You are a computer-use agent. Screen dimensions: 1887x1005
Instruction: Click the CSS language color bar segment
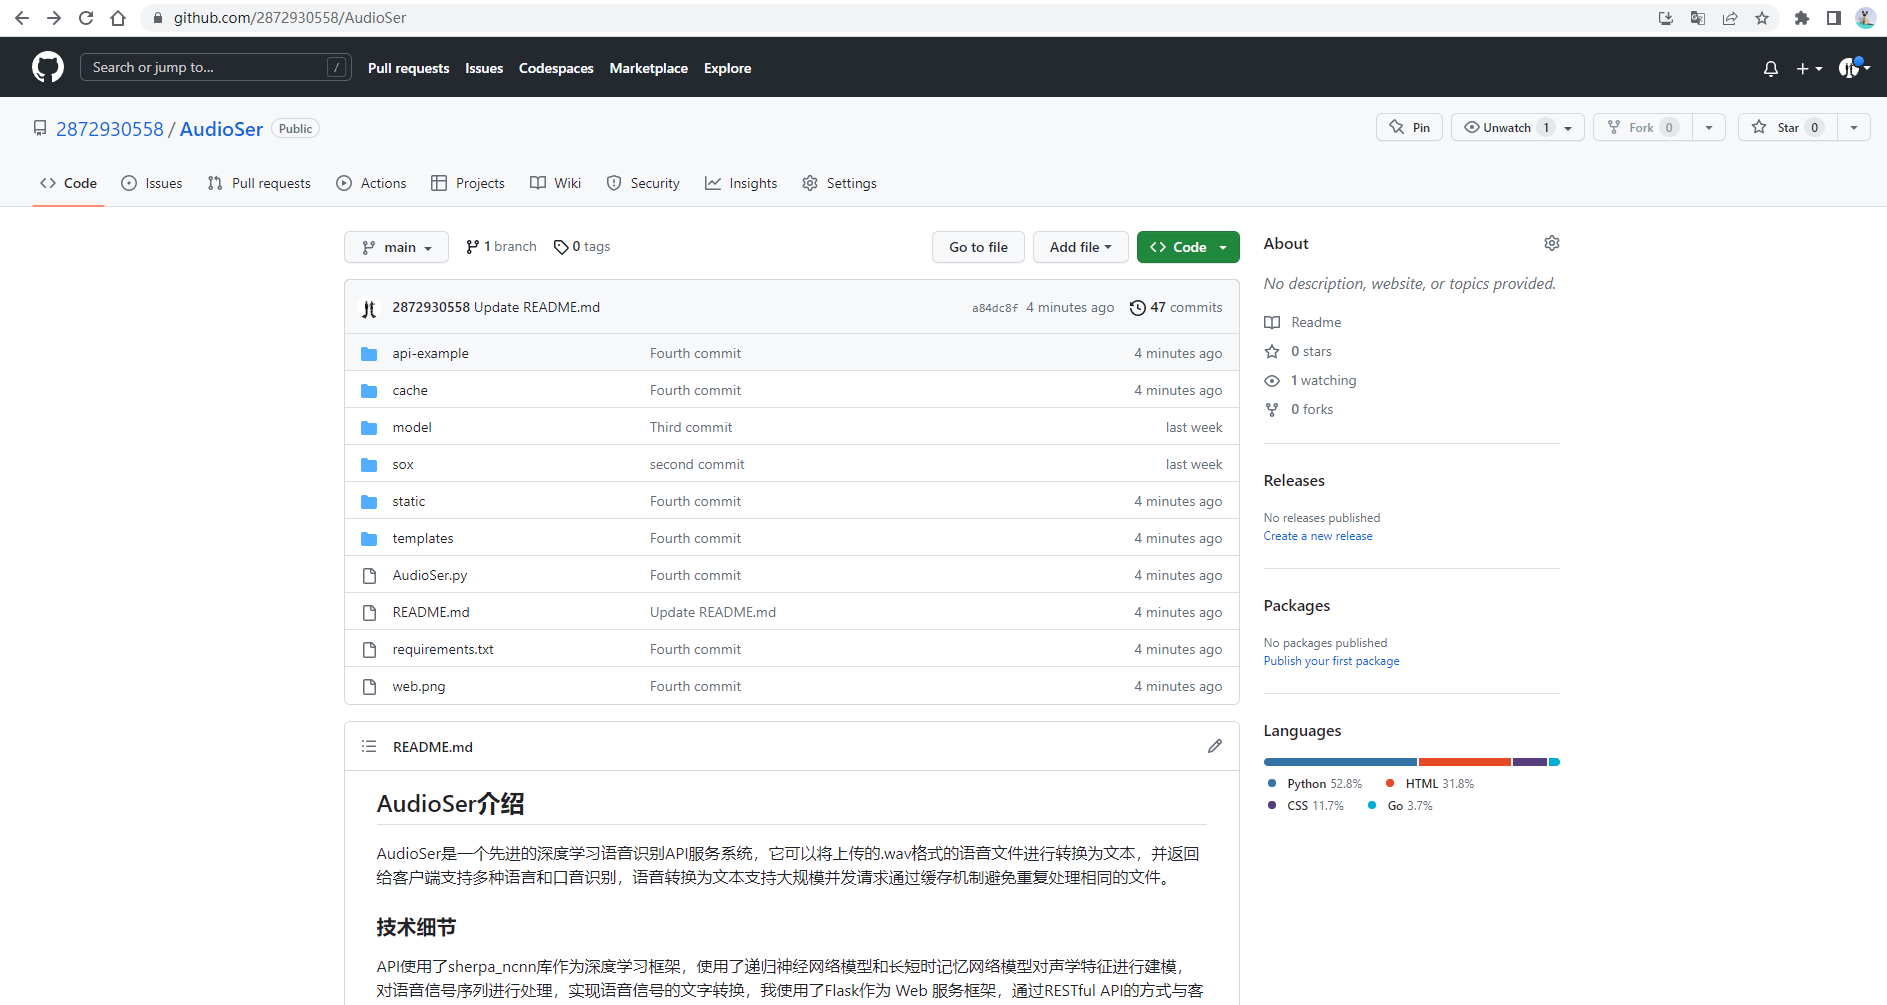(1530, 762)
